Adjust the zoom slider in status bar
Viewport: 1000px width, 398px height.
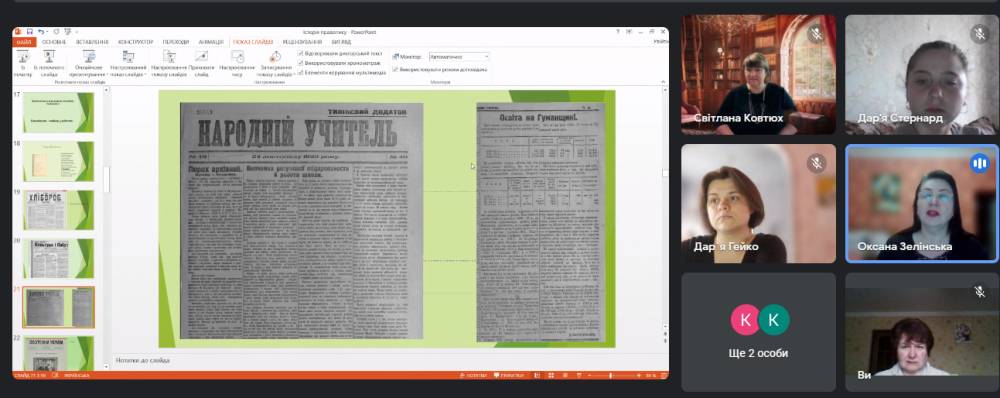pos(611,376)
